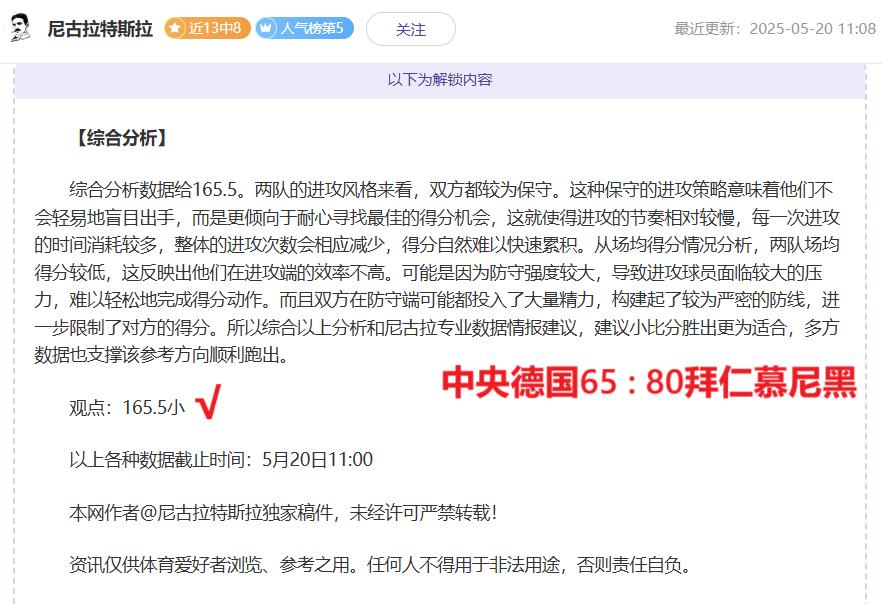
Task: Select the 【综合分析】 heading
Action: 121,138
